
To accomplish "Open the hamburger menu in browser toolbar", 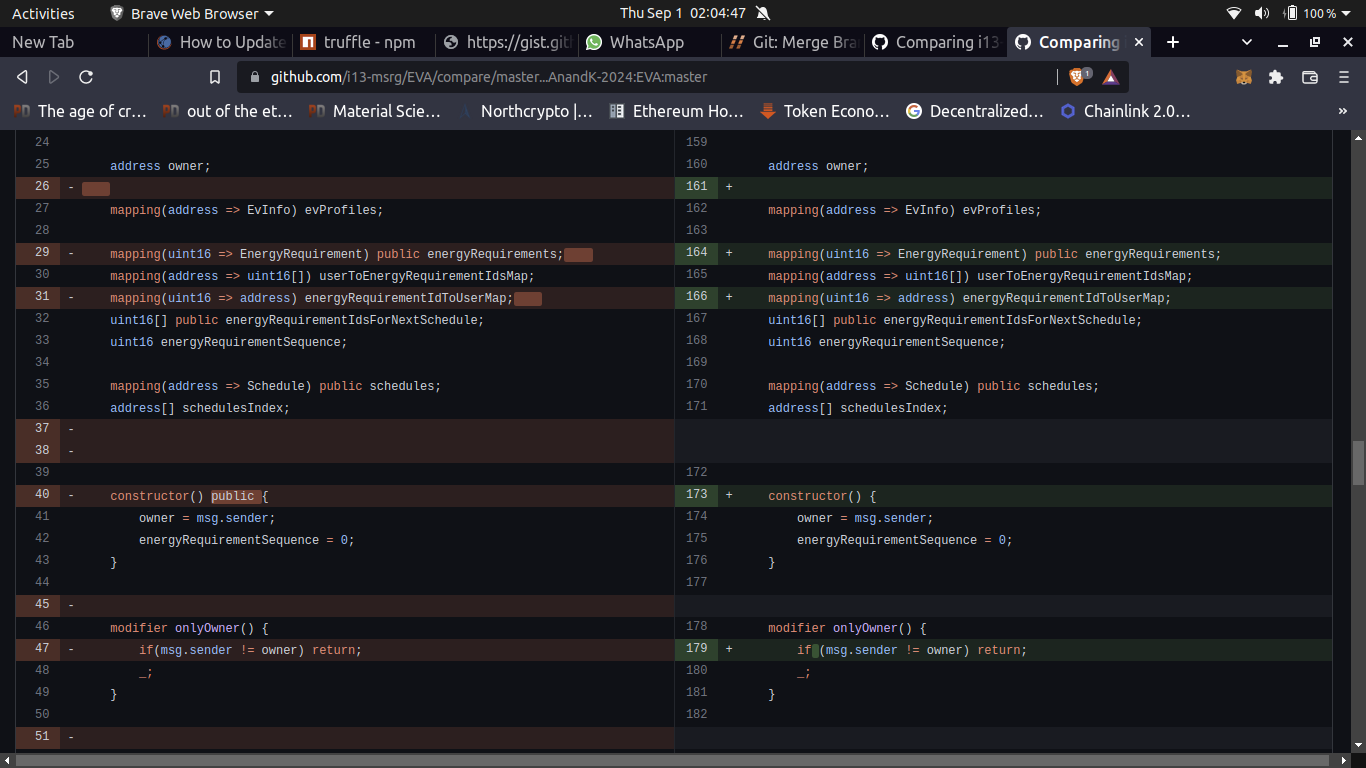I will click(1345, 76).
